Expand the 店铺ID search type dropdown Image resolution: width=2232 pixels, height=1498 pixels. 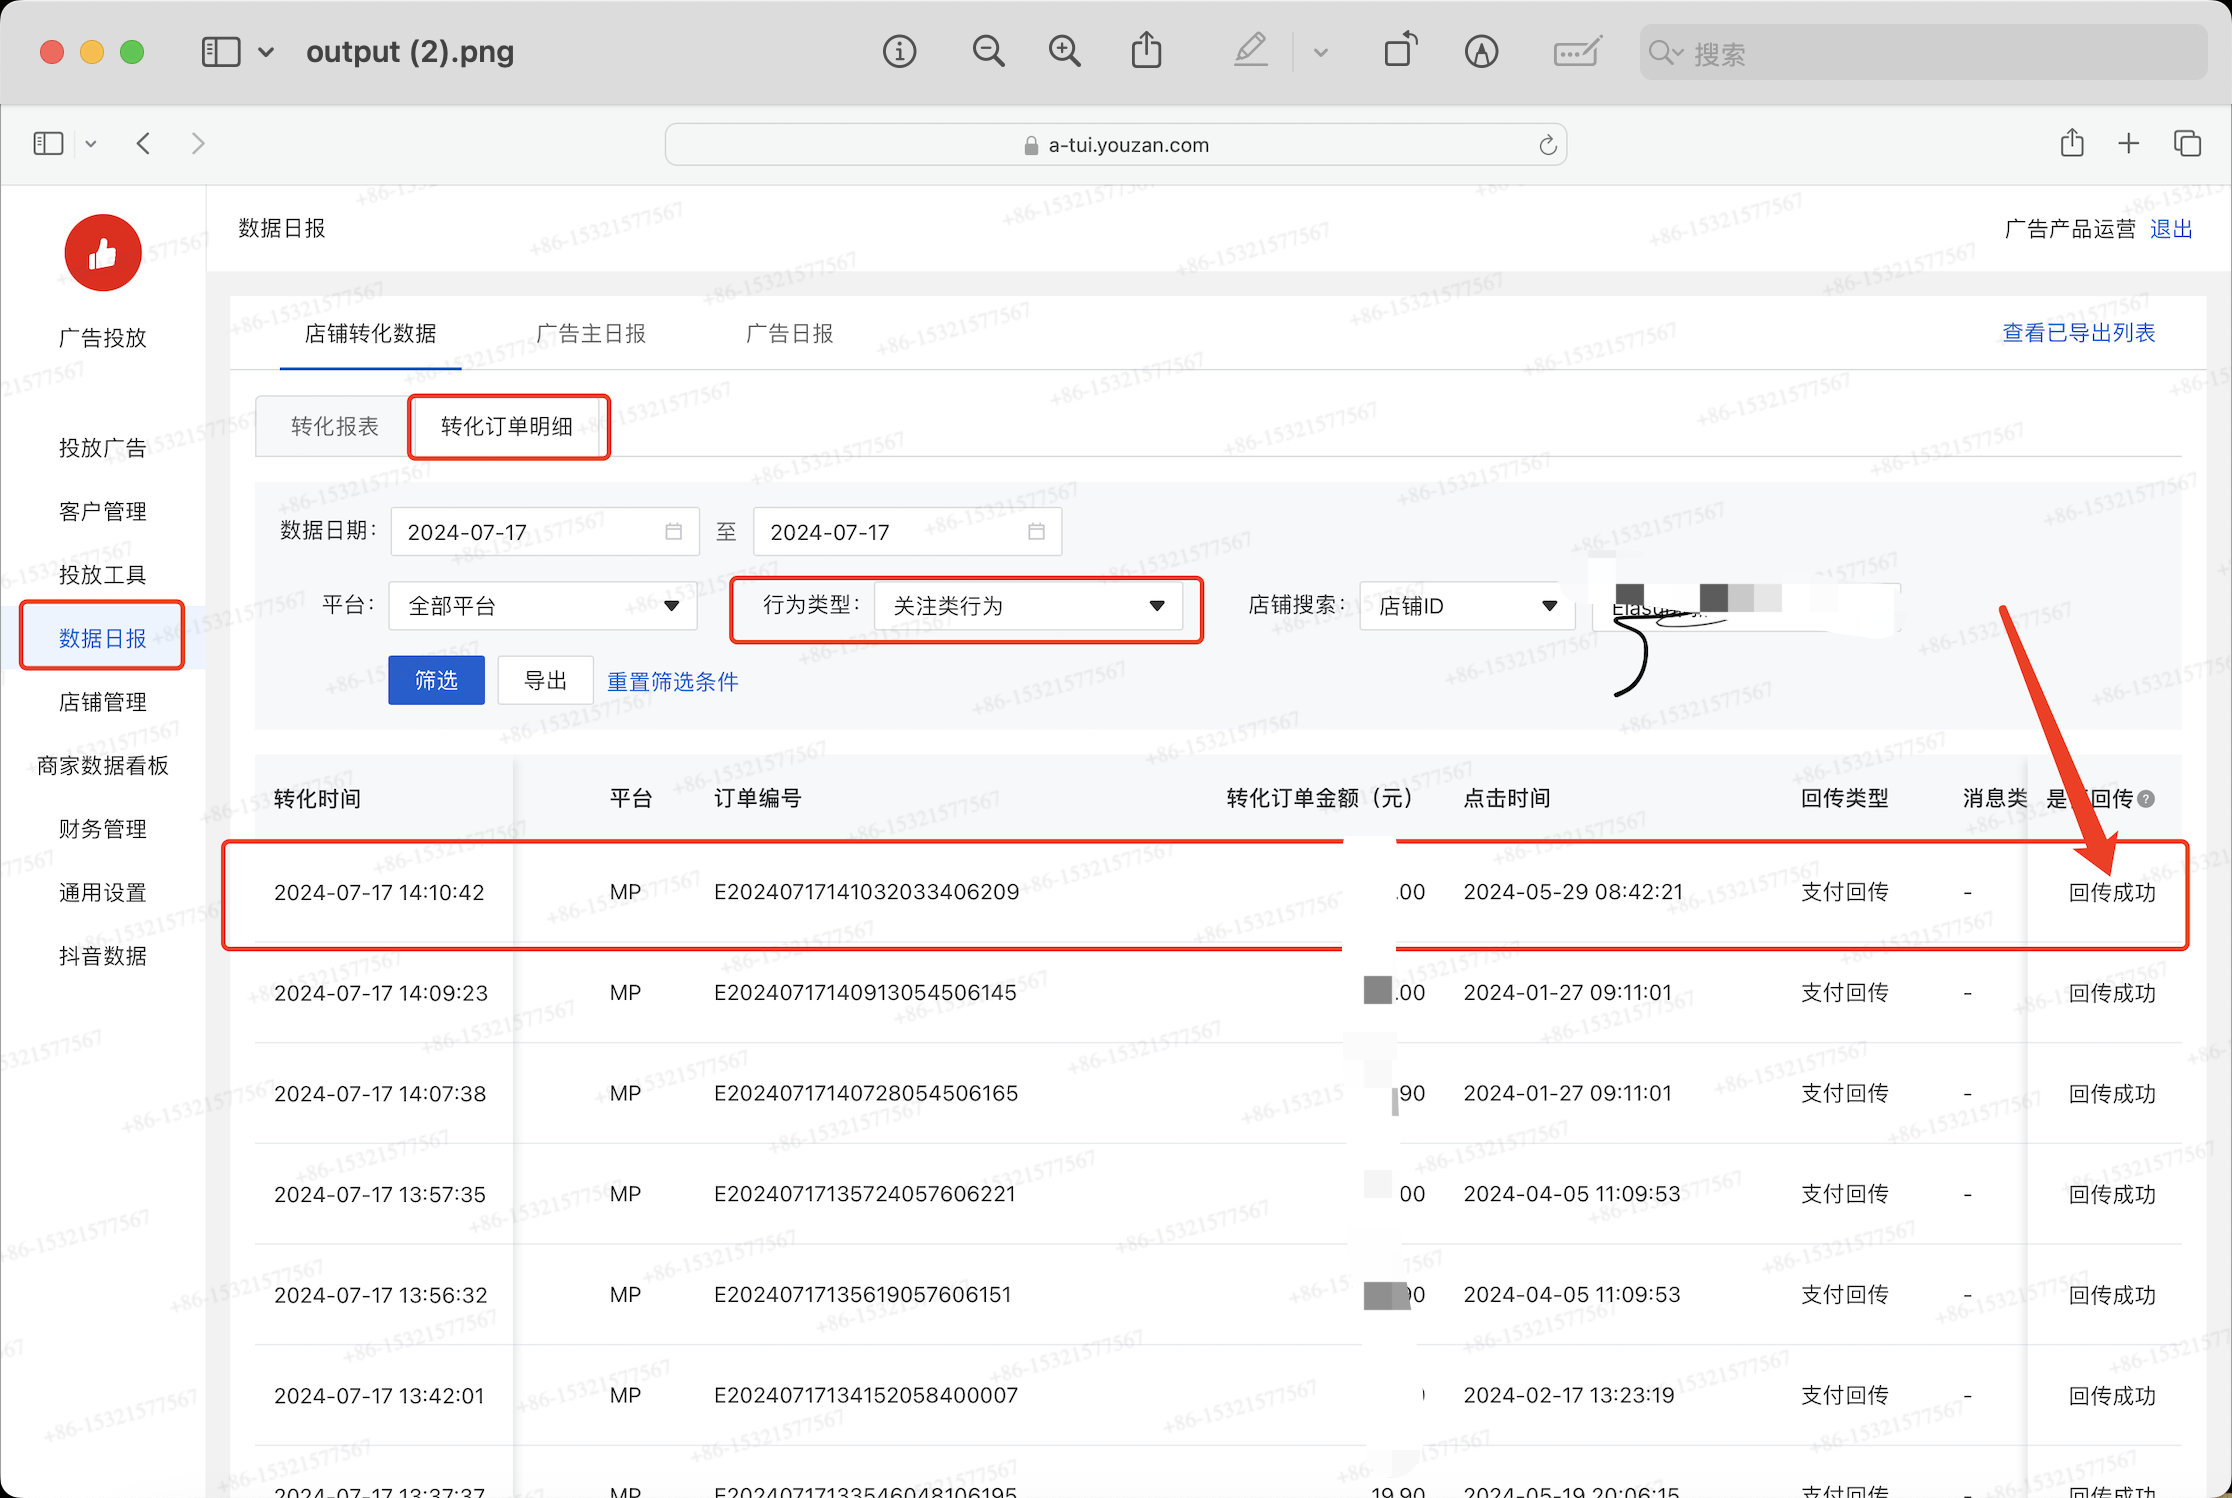[x=1467, y=606]
